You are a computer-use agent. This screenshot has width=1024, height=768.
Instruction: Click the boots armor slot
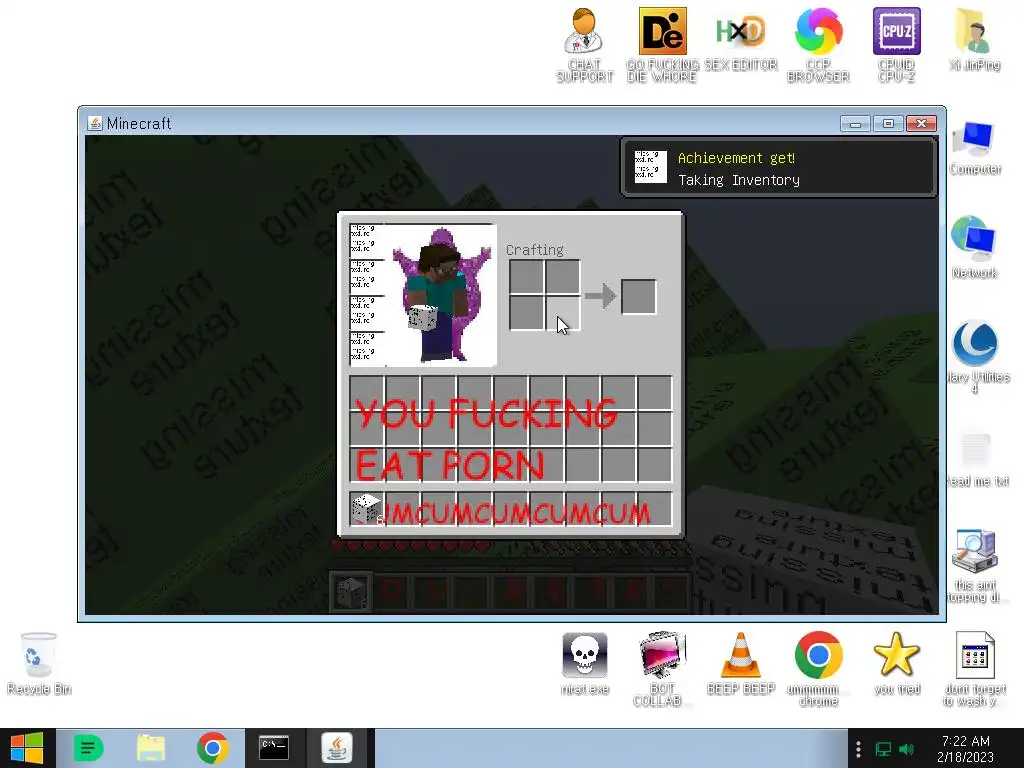pos(366,349)
